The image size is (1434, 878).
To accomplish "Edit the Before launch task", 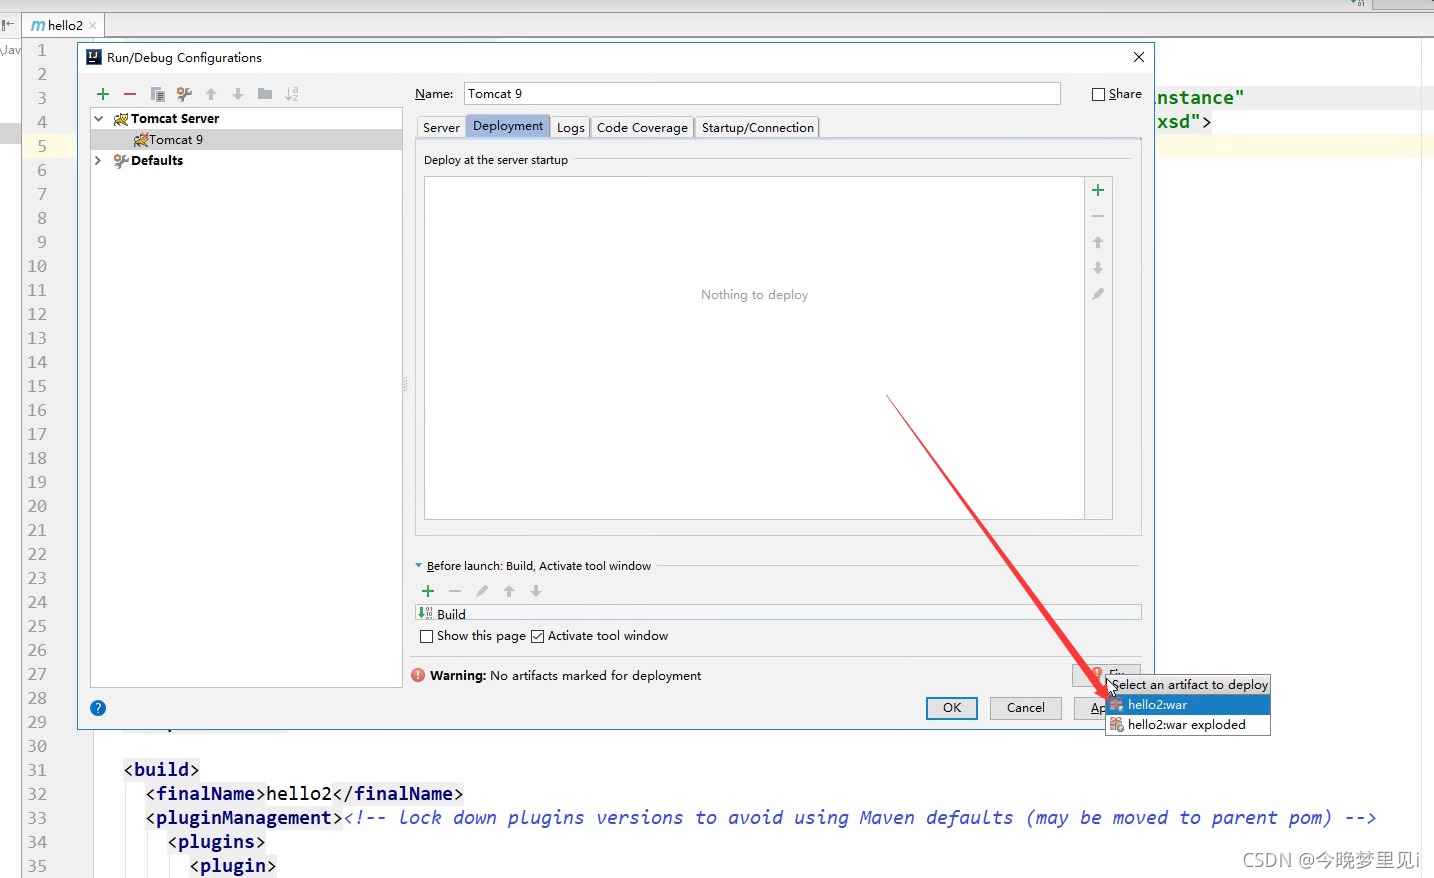I will pos(482,591).
